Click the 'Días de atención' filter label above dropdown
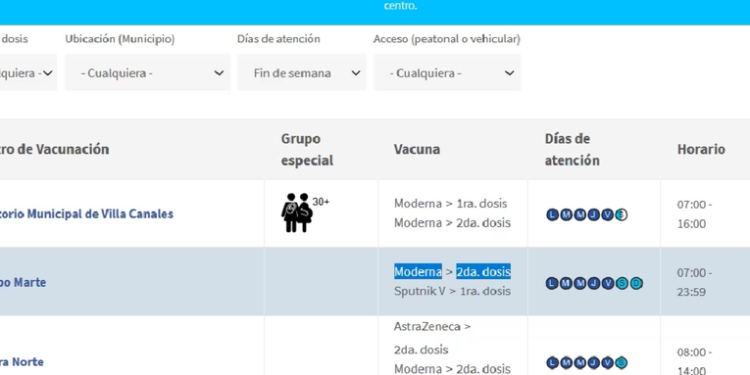The image size is (750, 375). [x=279, y=39]
